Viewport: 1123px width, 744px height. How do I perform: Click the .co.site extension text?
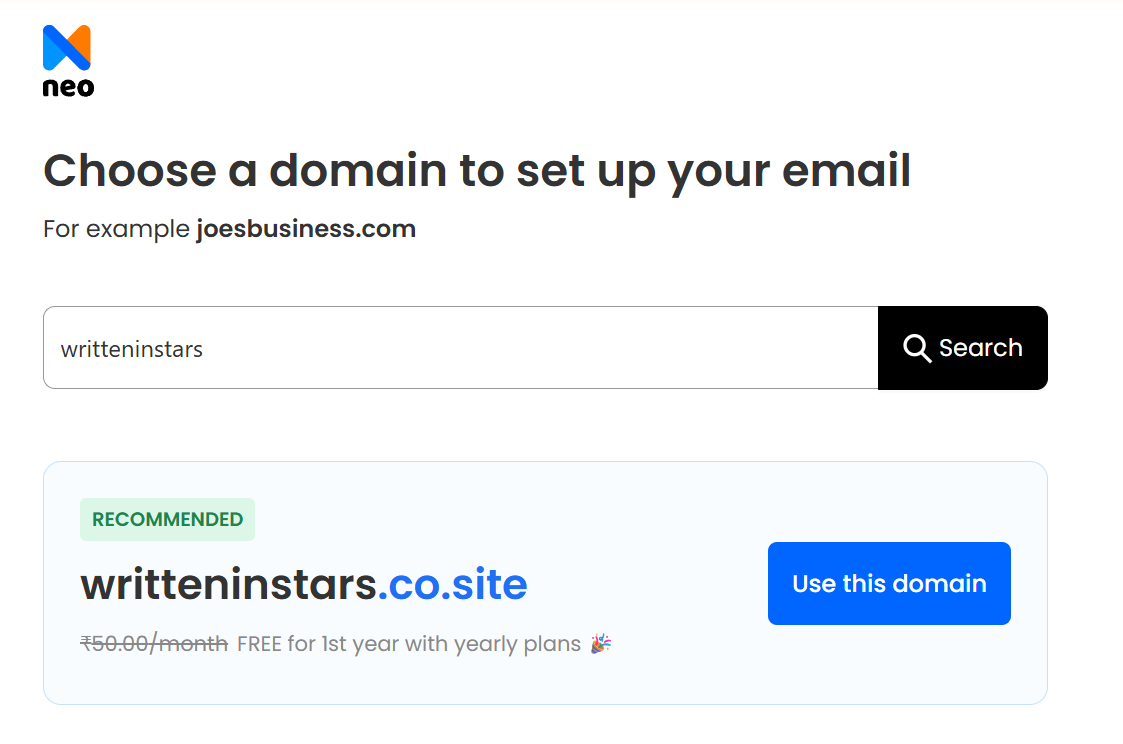453,583
